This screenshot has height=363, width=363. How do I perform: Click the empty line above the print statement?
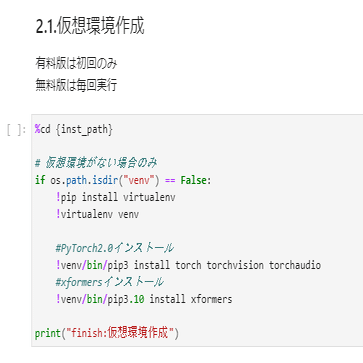pyautogui.click(x=197, y=316)
